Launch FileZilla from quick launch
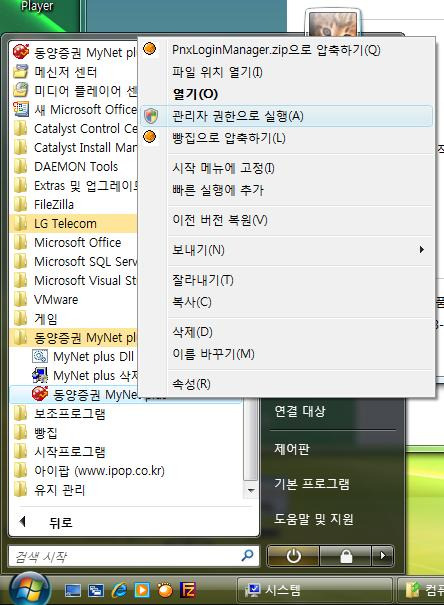The height and width of the screenshot is (605, 444). pos(188,590)
